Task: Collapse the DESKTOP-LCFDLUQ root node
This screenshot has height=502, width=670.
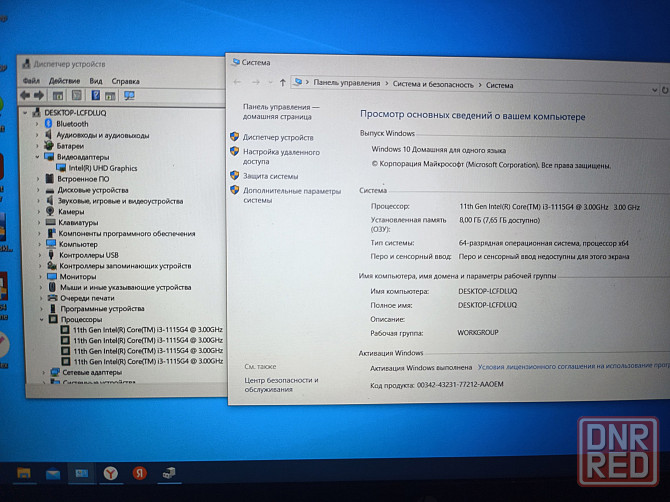Action: click(x=25, y=113)
